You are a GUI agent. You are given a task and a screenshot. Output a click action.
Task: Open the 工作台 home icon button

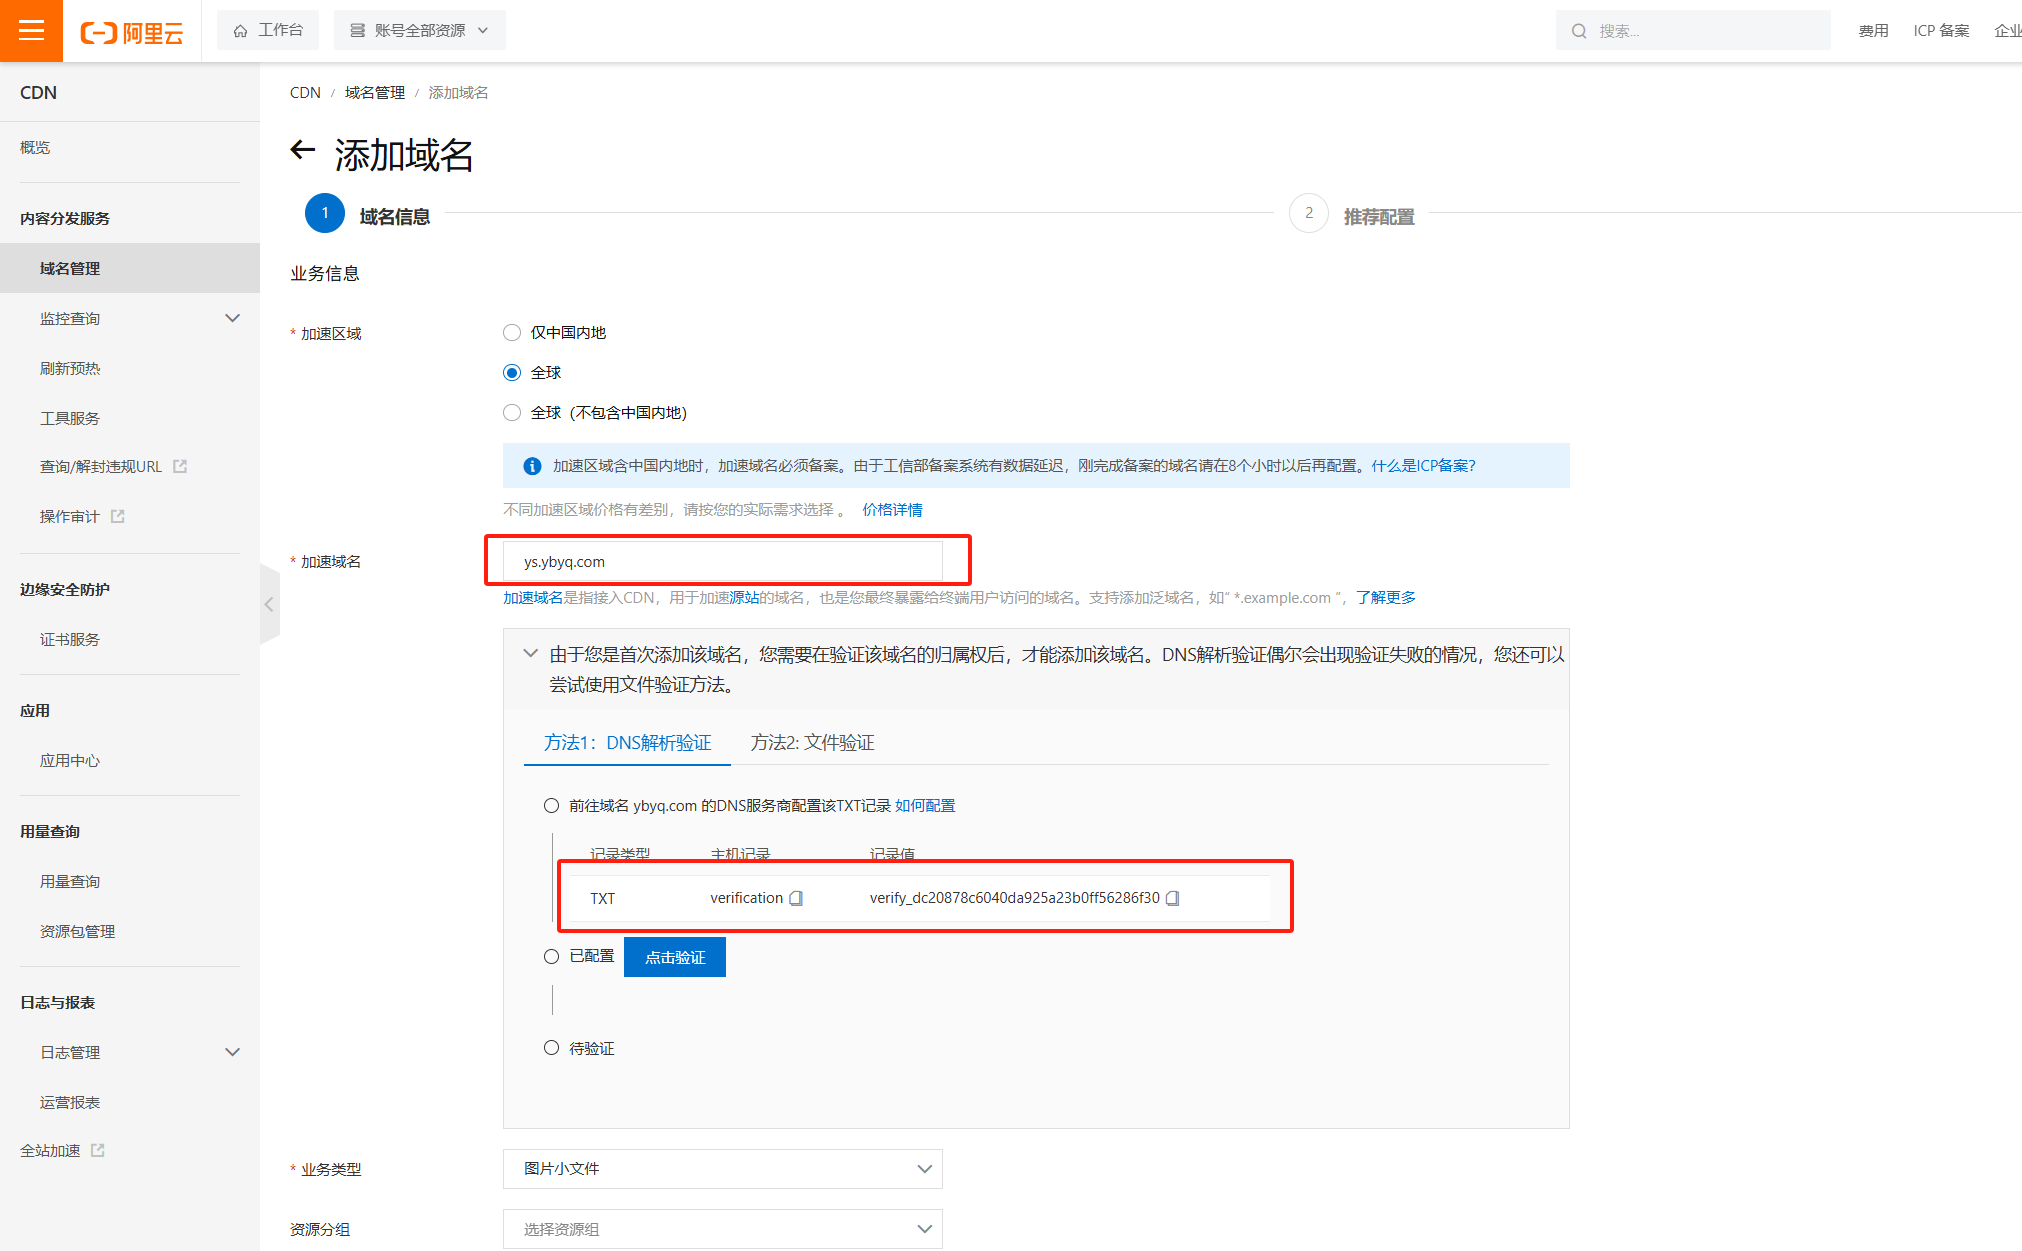268,30
